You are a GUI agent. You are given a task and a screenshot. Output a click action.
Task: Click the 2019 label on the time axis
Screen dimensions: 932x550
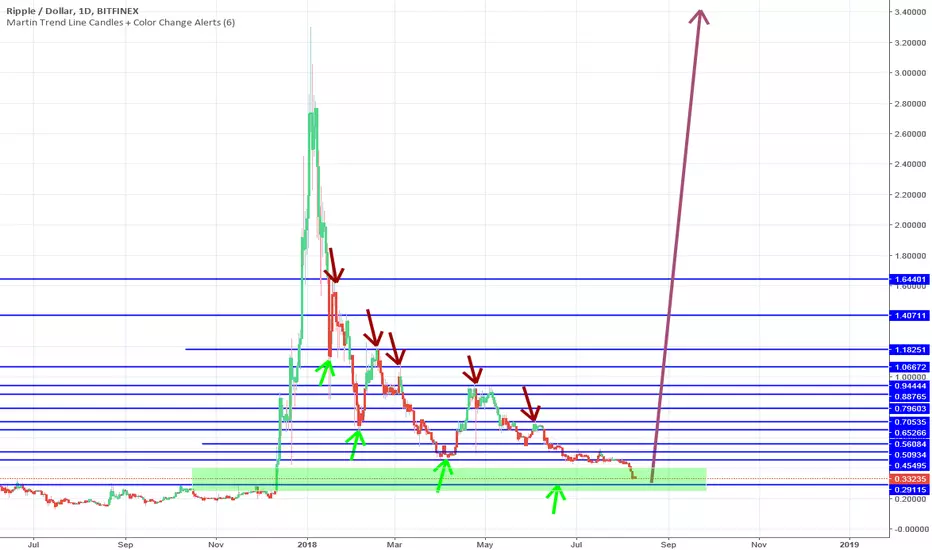849,544
